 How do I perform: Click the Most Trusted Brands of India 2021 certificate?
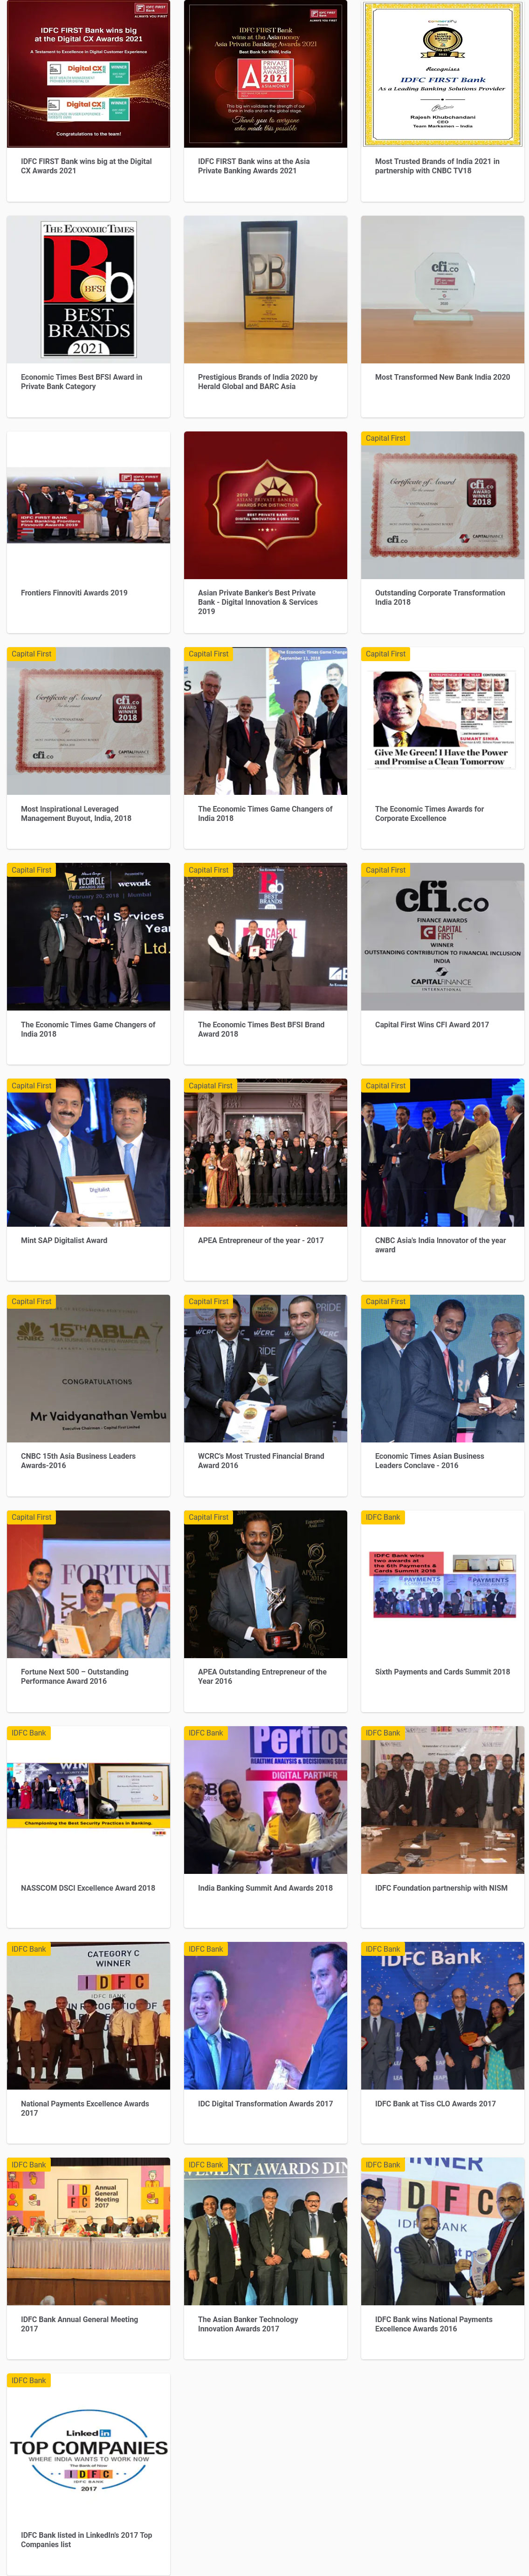pos(442,74)
